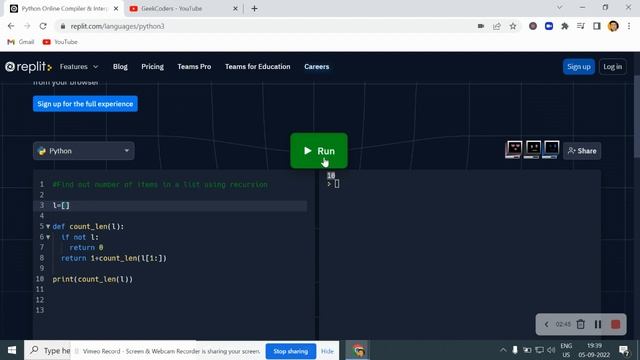The width and height of the screenshot is (640, 360).
Task: Run the Python code
Action: pyautogui.click(x=319, y=151)
